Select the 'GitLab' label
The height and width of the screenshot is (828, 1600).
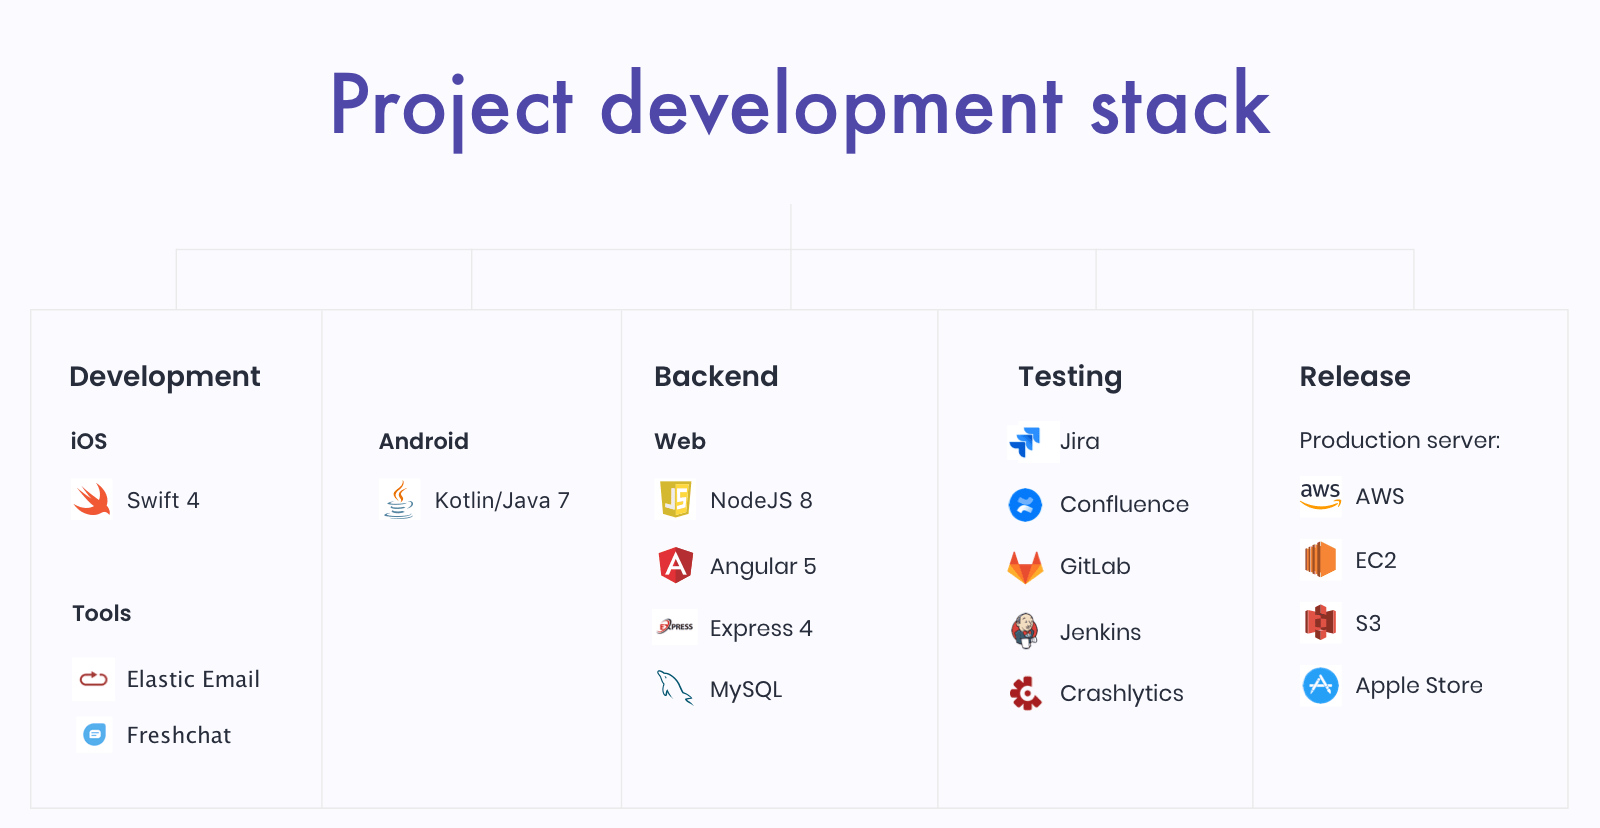[x=1095, y=566]
